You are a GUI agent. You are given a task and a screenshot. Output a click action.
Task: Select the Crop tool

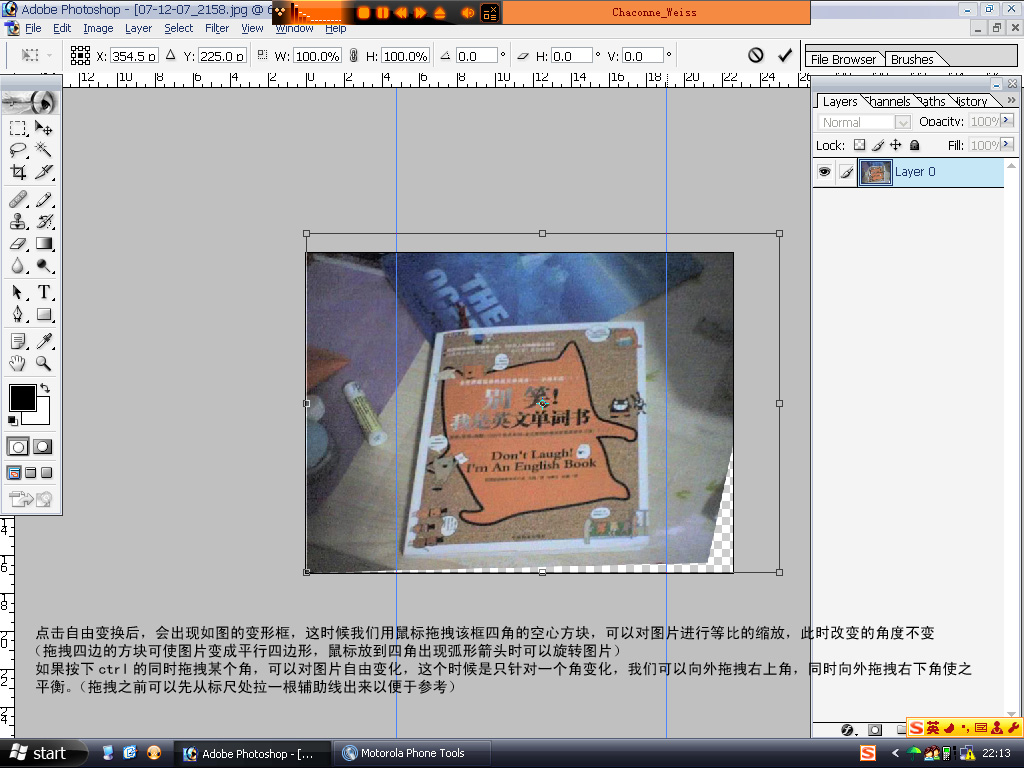point(18,172)
